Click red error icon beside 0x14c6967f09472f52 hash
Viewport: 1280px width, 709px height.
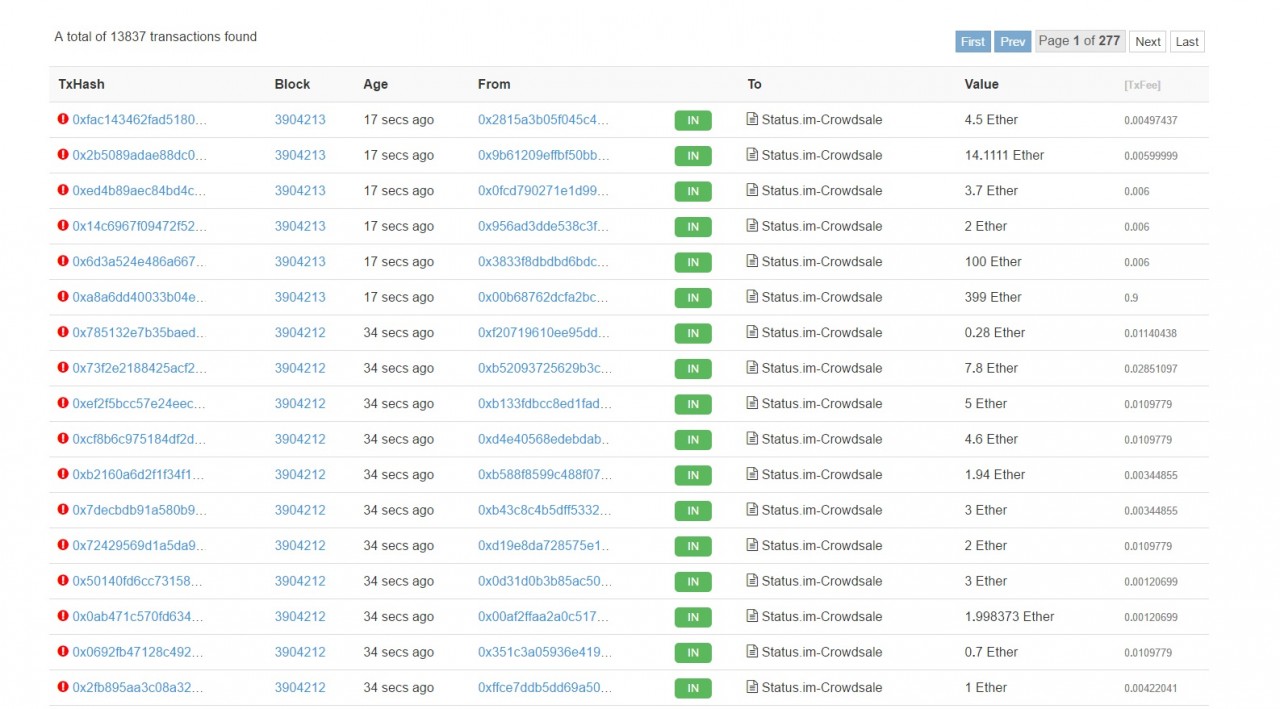64,226
